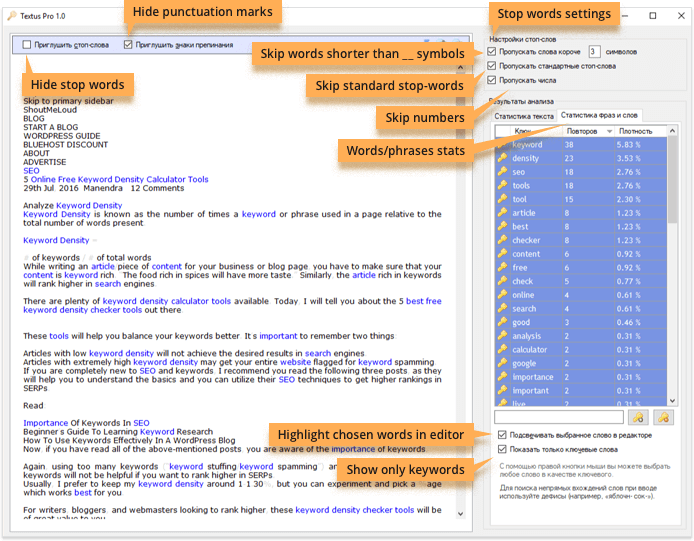This screenshot has height=541, width=694.
Task: Toggle Пропускать слова короче checkbox
Action: coord(491,51)
